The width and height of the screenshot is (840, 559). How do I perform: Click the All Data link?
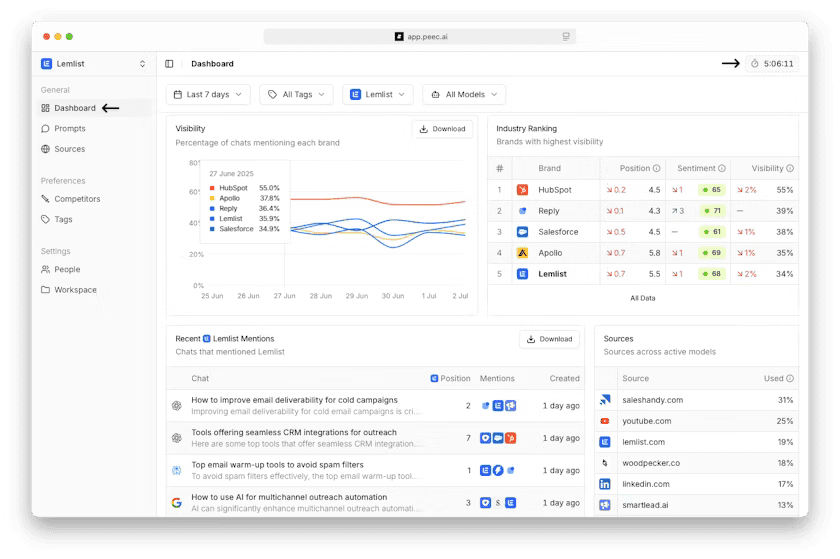coord(643,298)
